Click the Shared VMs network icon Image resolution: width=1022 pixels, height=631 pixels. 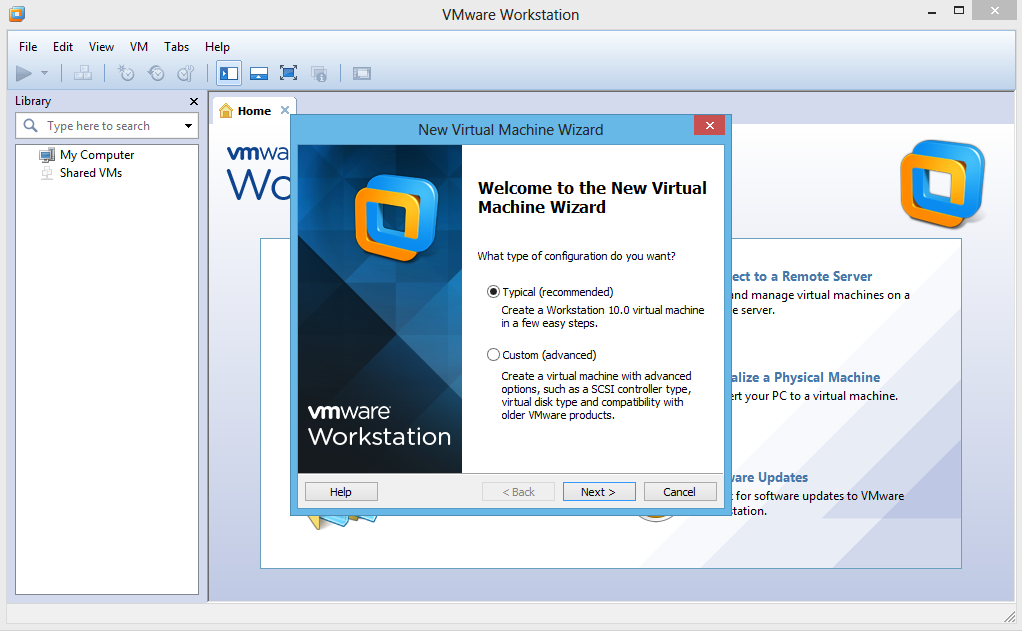pyautogui.click(x=47, y=173)
